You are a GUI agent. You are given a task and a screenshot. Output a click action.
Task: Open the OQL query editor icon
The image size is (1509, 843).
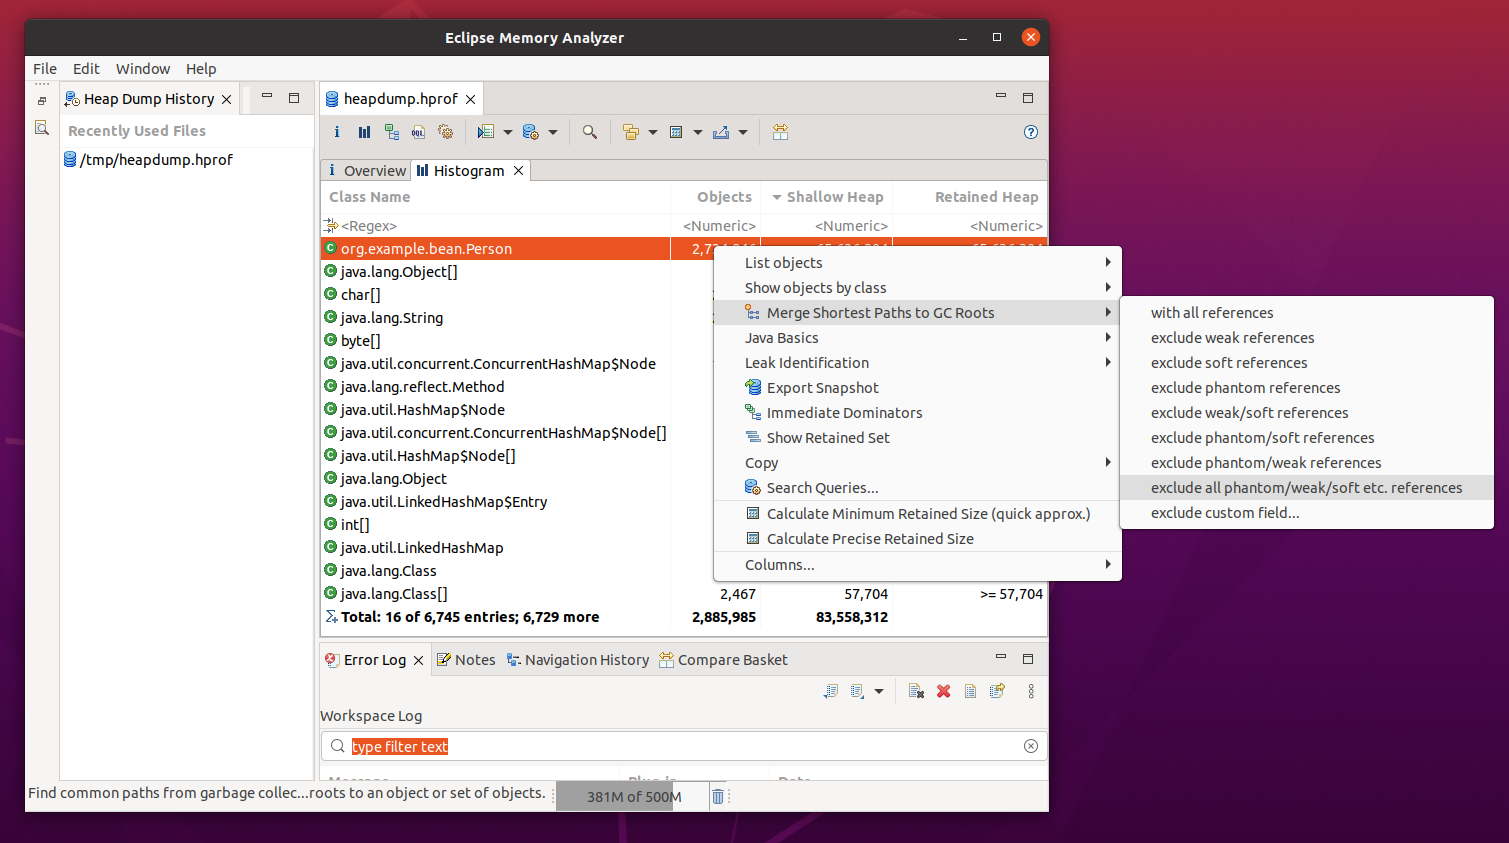click(x=418, y=132)
